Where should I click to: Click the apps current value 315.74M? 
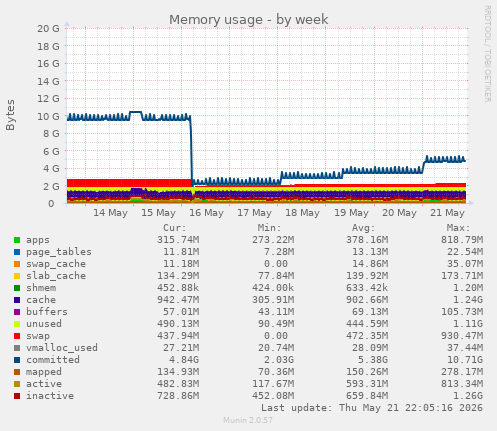point(178,240)
